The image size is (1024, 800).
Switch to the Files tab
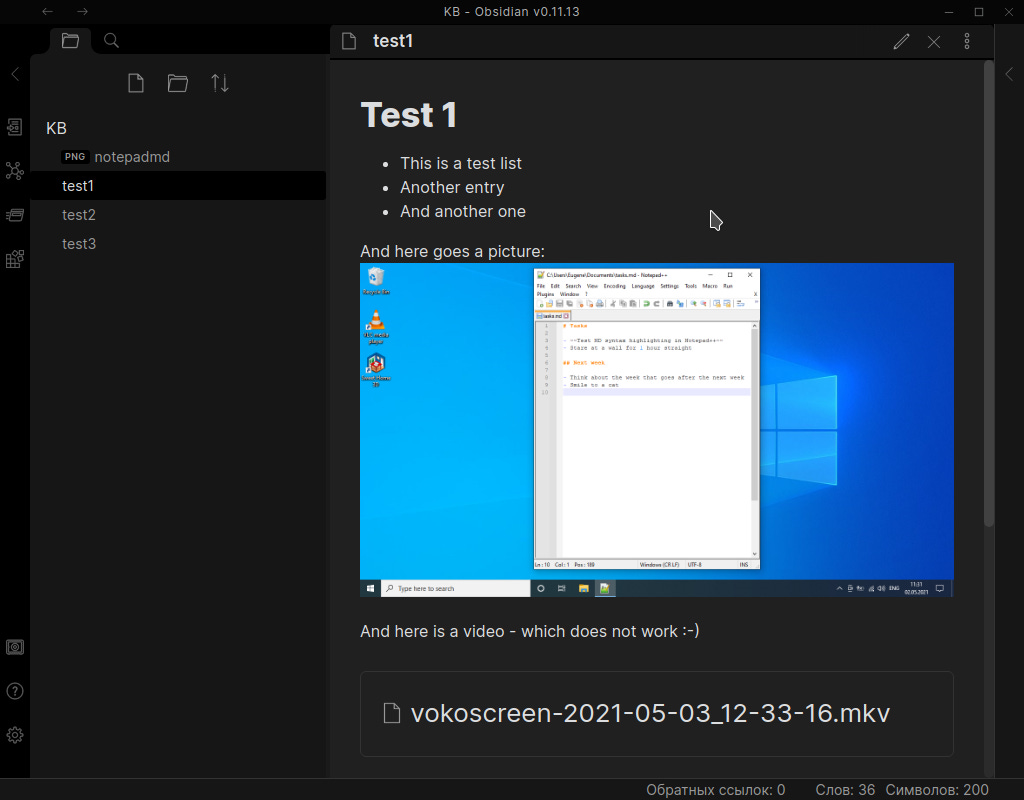pos(70,40)
